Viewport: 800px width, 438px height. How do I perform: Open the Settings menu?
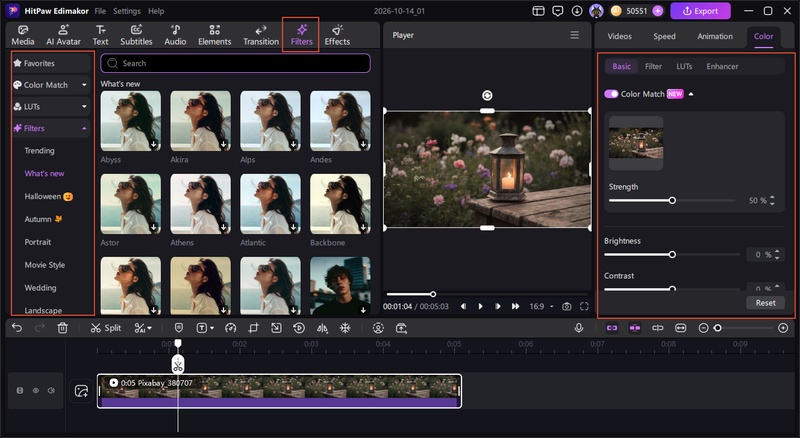(x=127, y=11)
